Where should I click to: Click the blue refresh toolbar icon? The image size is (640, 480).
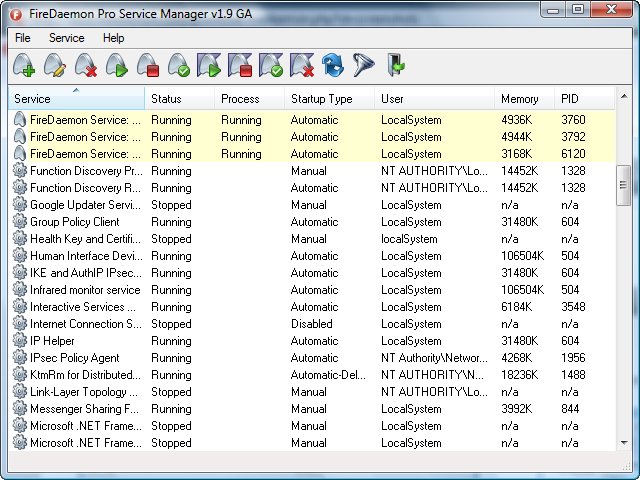(x=334, y=67)
